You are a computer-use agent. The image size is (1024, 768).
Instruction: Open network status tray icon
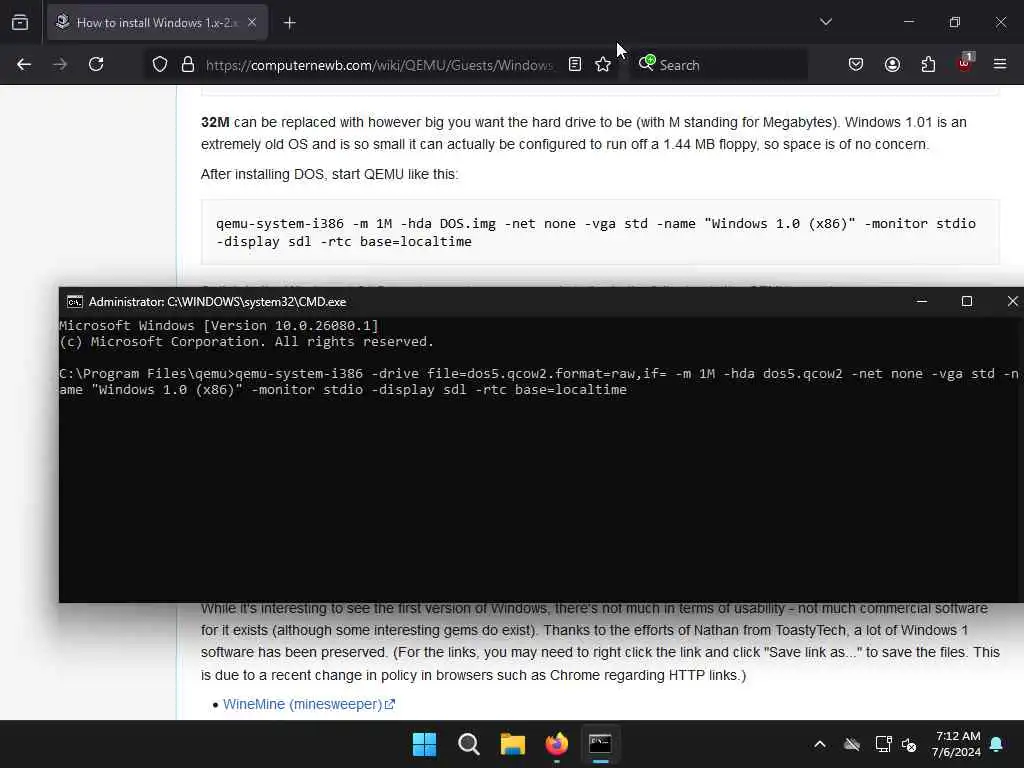[883, 744]
